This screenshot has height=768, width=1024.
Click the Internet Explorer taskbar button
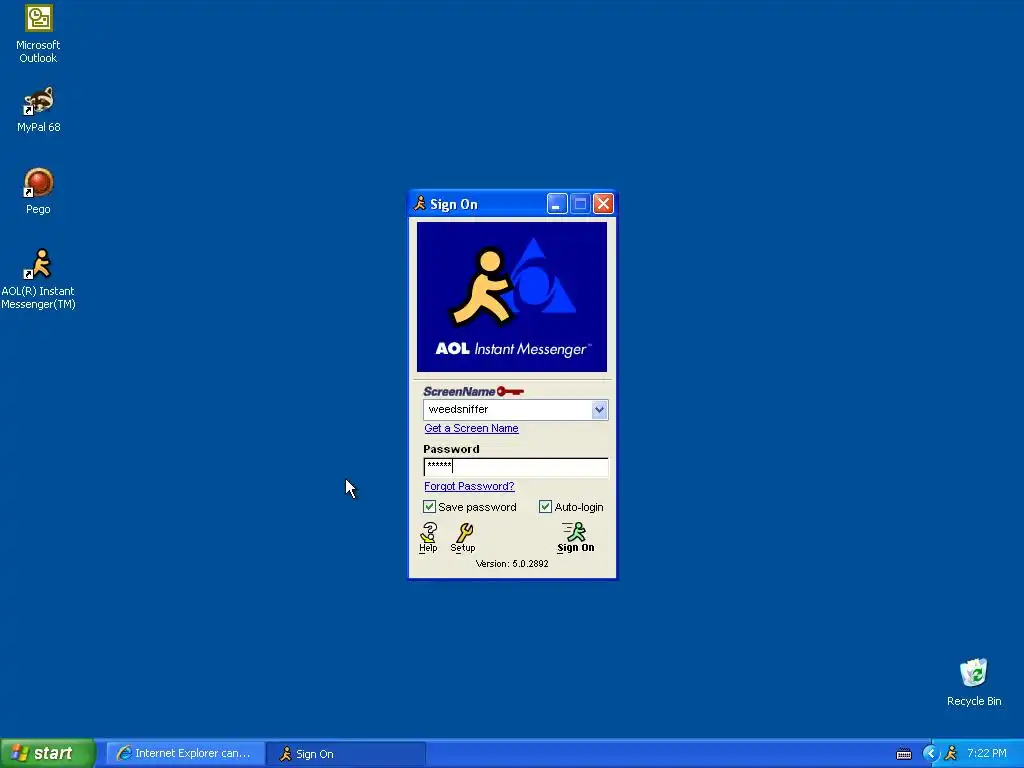[185, 754]
